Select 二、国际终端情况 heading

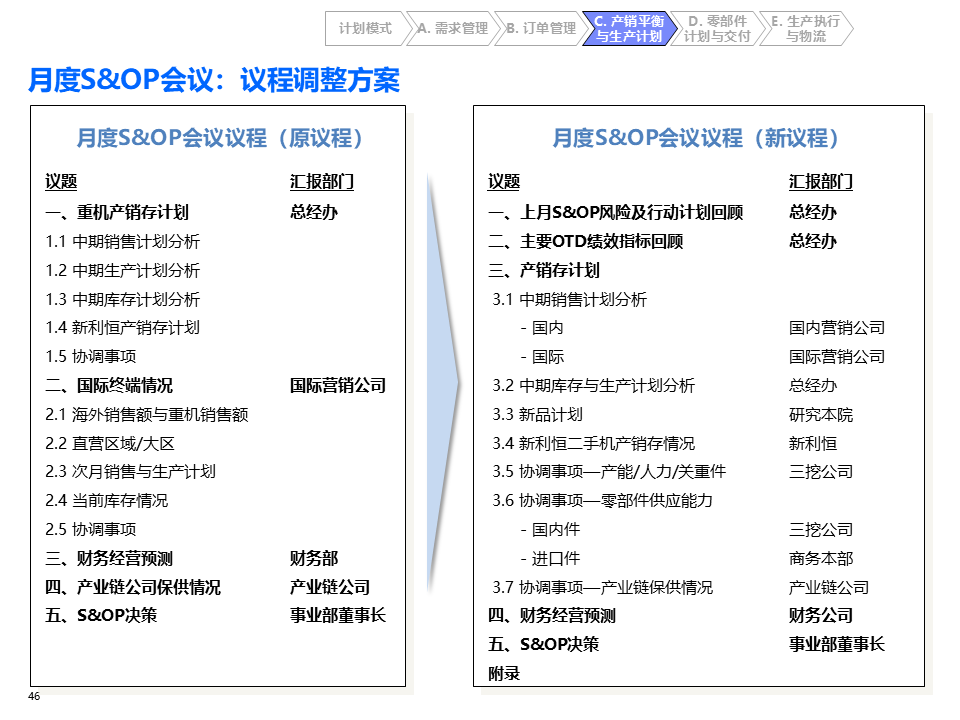coord(109,386)
